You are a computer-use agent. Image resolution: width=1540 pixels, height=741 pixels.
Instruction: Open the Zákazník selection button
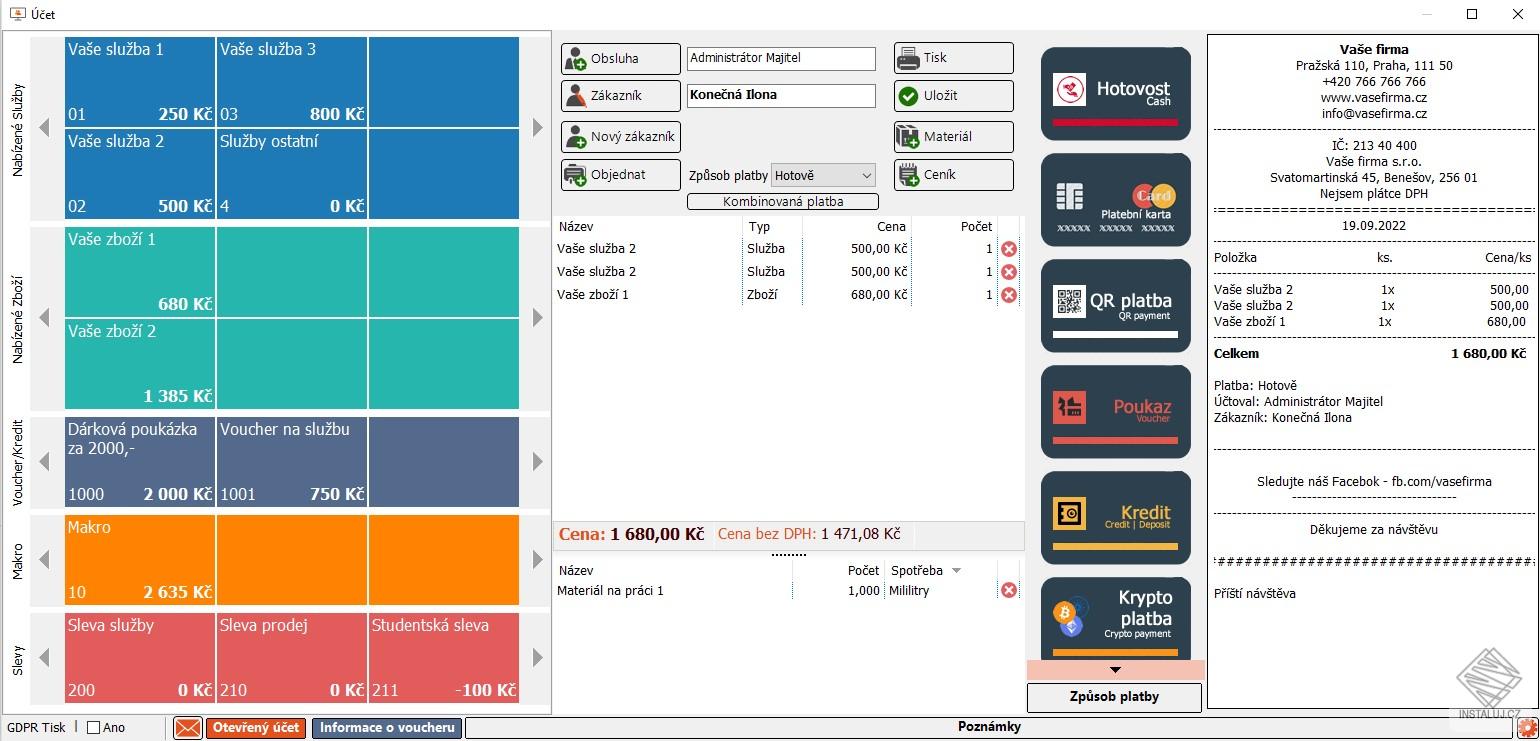tap(621, 96)
